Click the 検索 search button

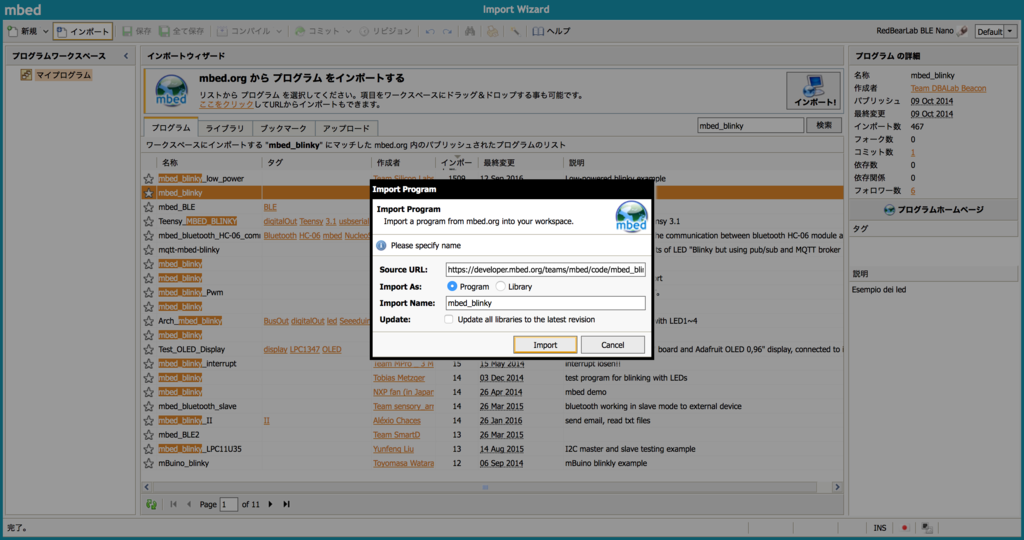(824, 125)
